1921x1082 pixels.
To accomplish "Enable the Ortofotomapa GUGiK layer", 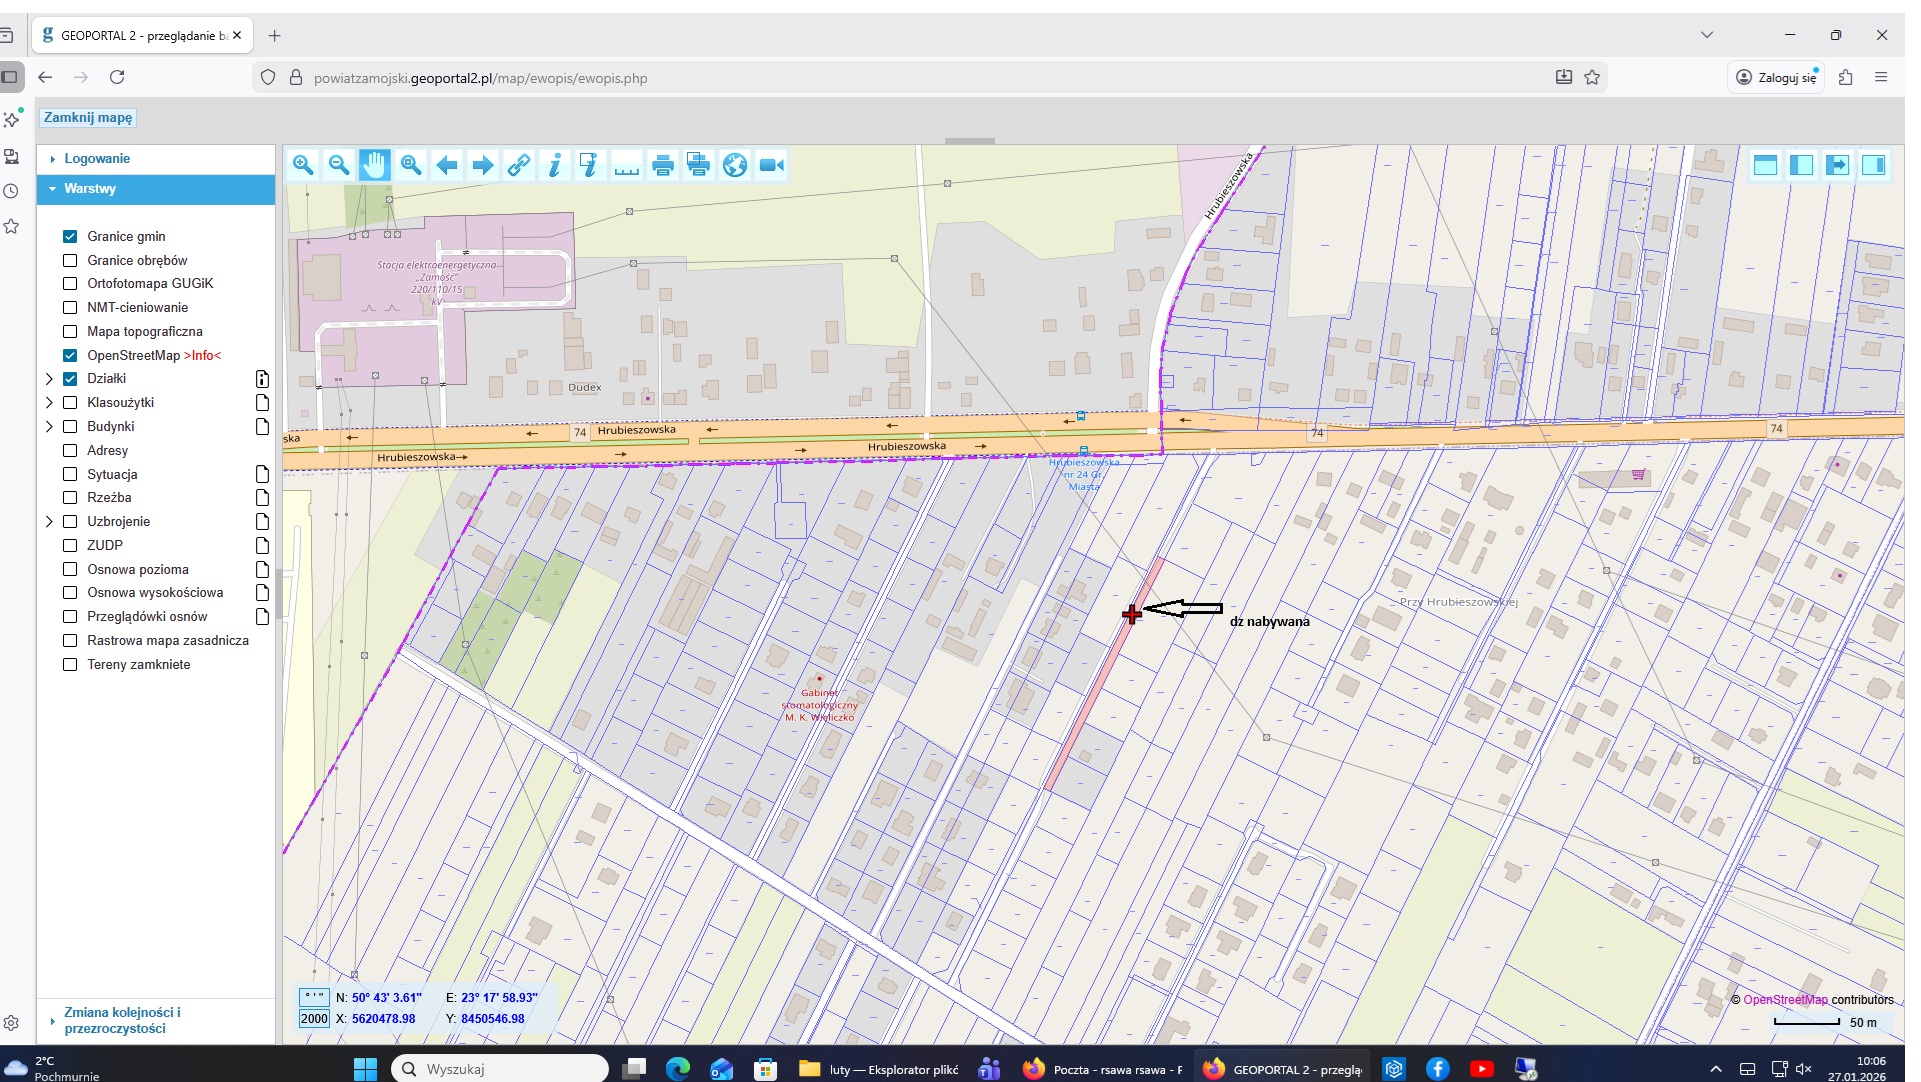I will [70, 284].
